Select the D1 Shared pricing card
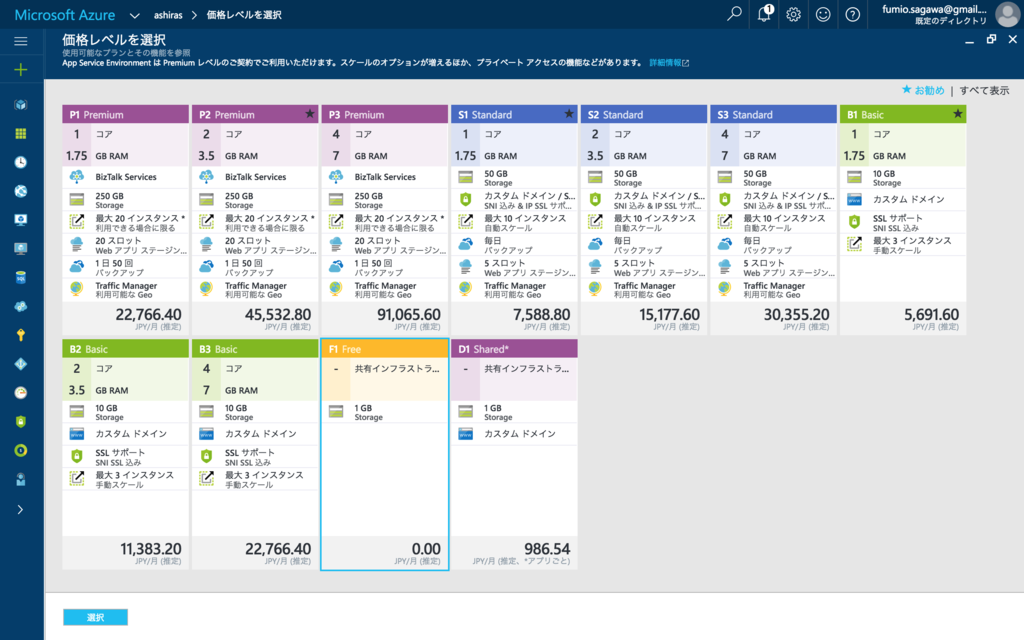This screenshot has width=1024, height=640. click(514, 454)
